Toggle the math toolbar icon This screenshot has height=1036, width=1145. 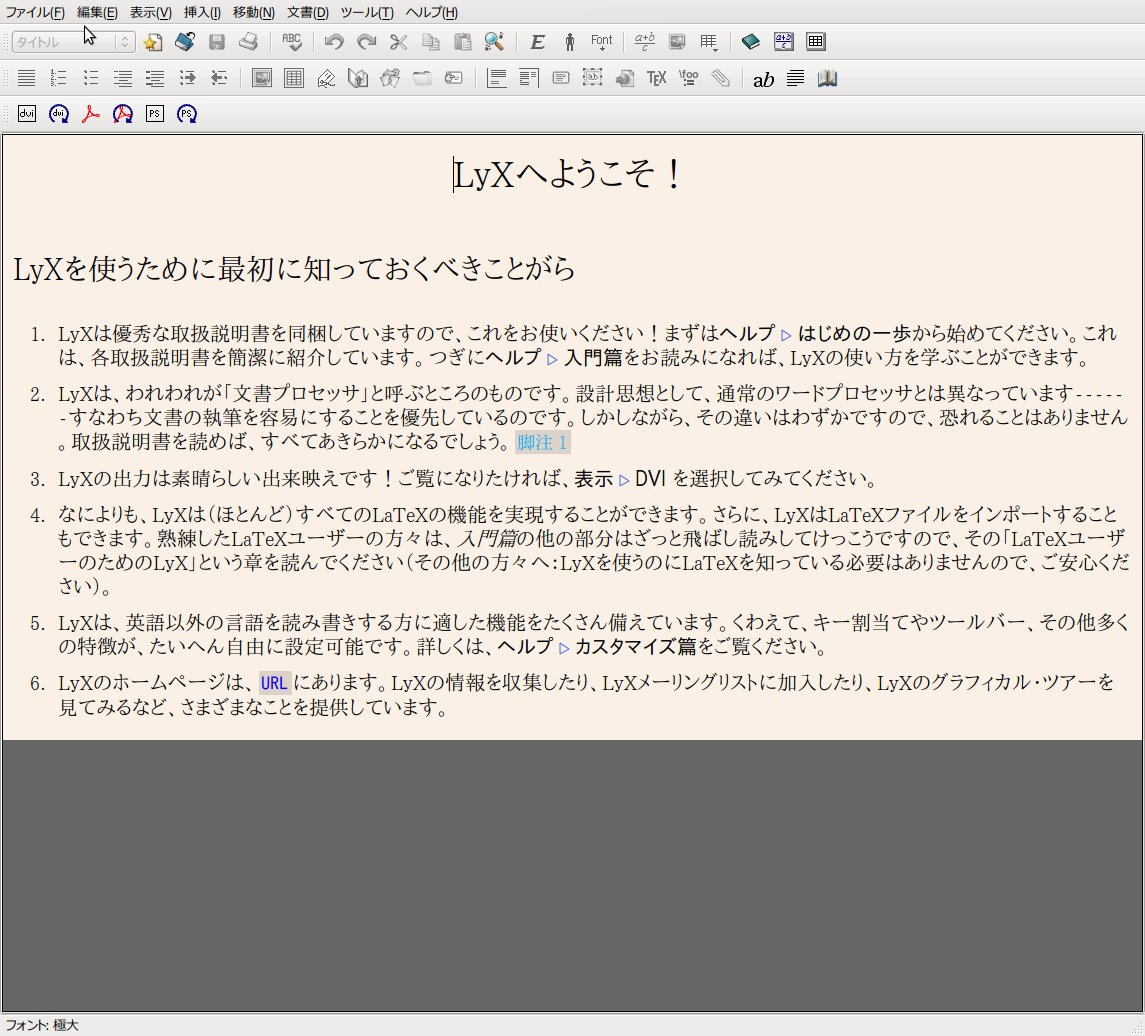pyautogui.click(x=784, y=42)
